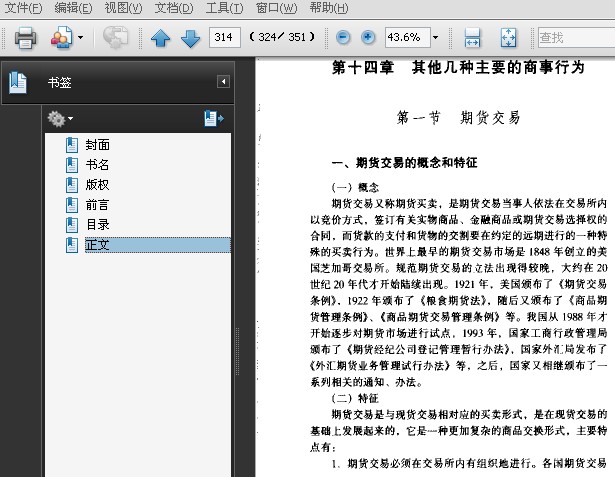This screenshot has width=615, height=477.
Task: Go to next page with down arrow
Action: point(191,38)
